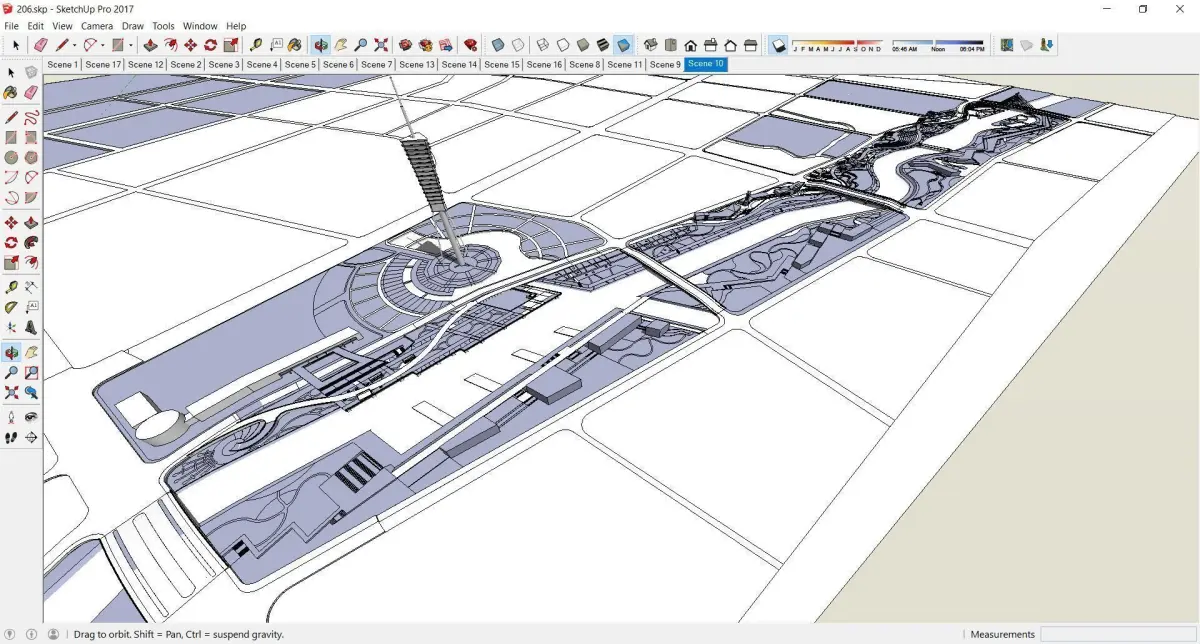This screenshot has width=1200, height=644.
Task: Select the Look Around eye tool
Action: pyautogui.click(x=31, y=417)
